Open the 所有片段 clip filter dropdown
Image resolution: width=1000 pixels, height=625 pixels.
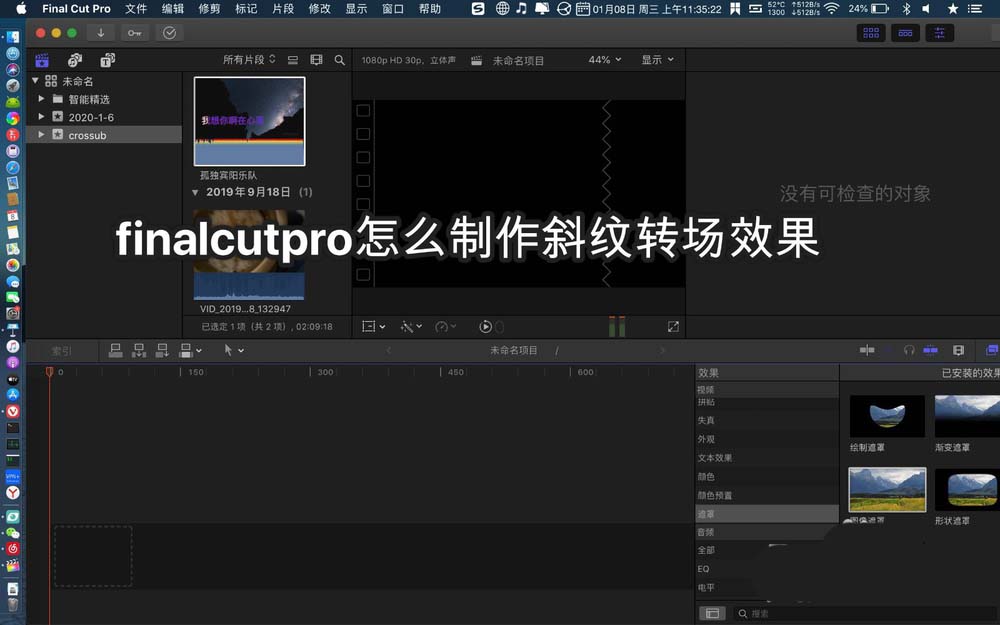tap(249, 59)
